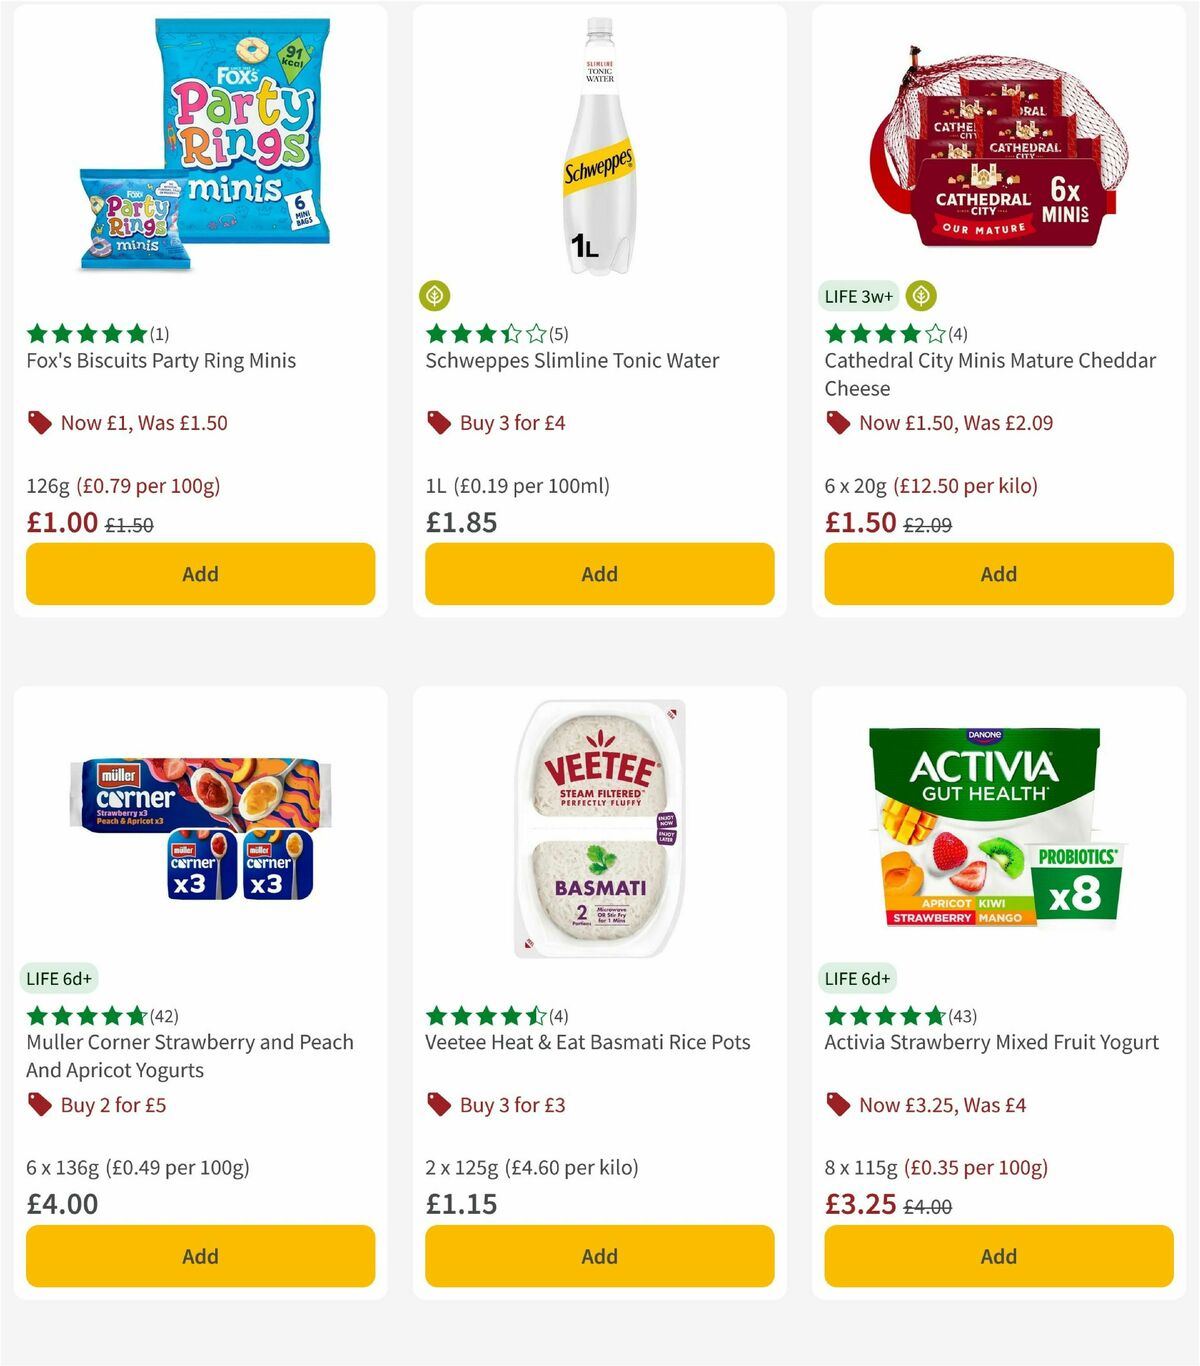Open the Veetee Heat & Eat Basmati Rice Pots link
The width and height of the screenshot is (1200, 1366).
[x=587, y=1042]
